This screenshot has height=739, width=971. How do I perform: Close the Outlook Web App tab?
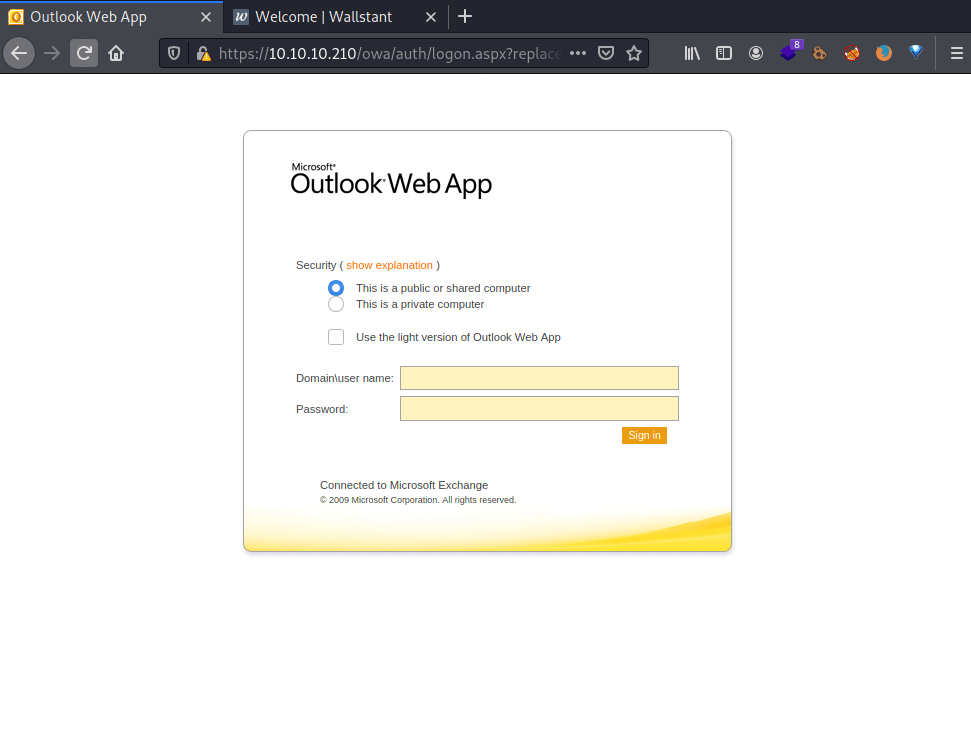tap(206, 17)
